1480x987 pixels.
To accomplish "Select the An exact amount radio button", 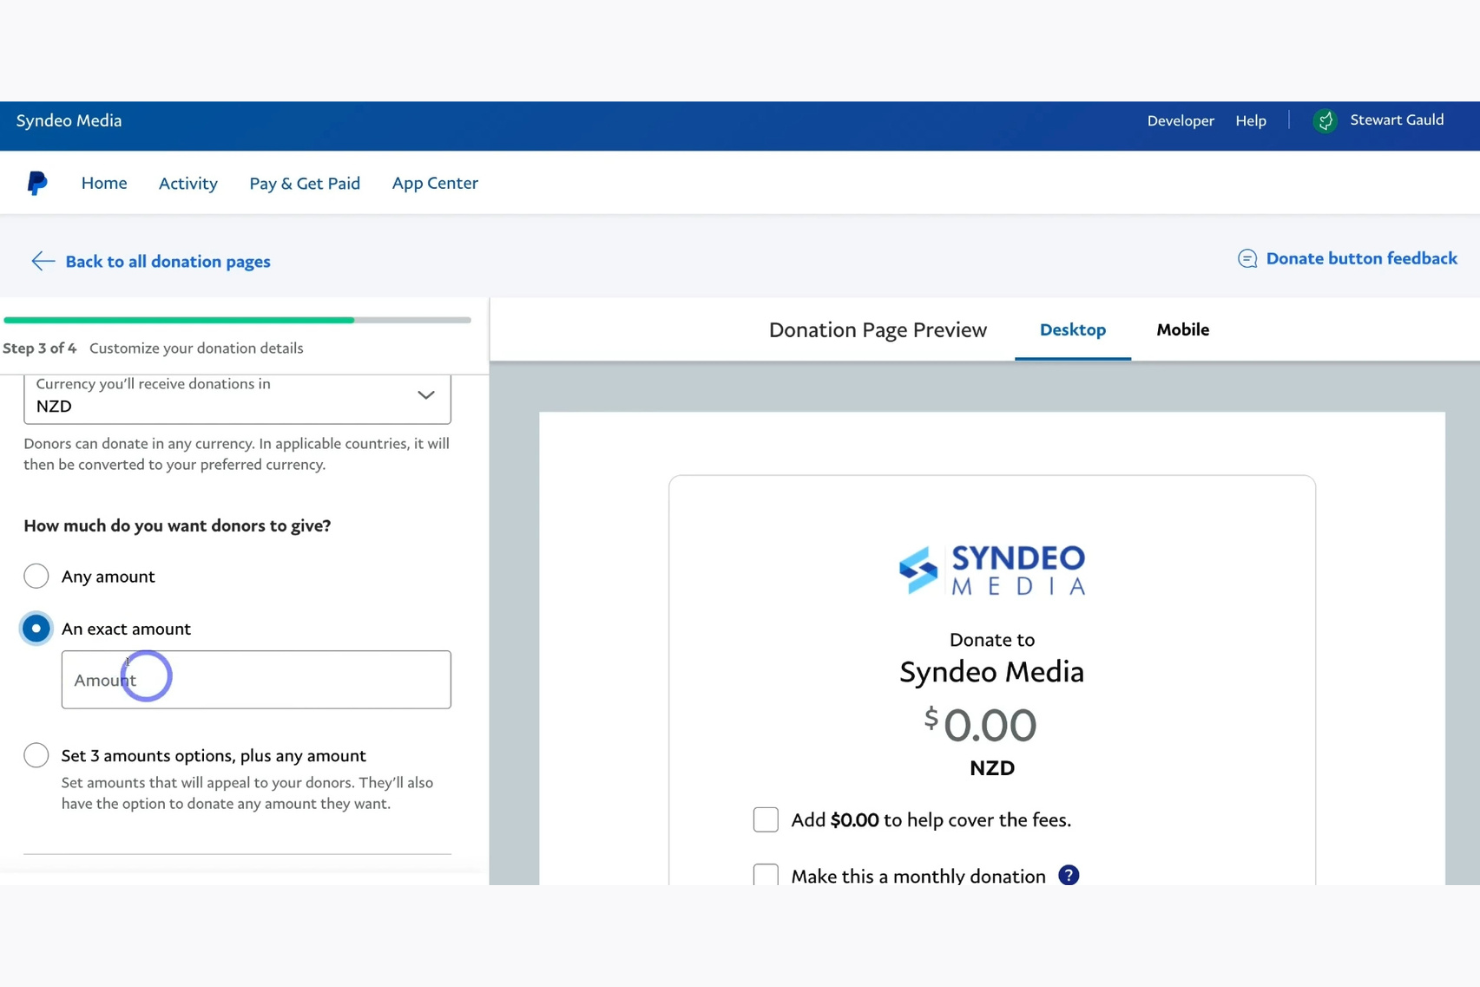I will click(x=36, y=629).
